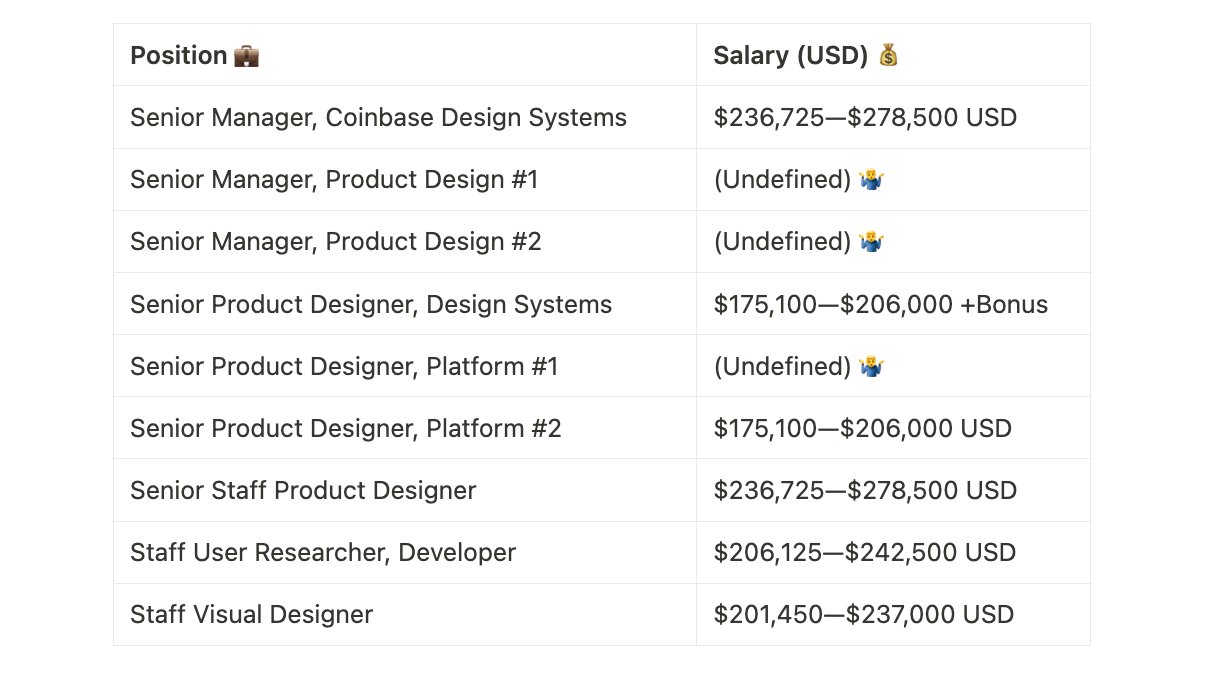Select Senior Product Designer, Design Systems row
1206x674 pixels.
click(x=602, y=304)
